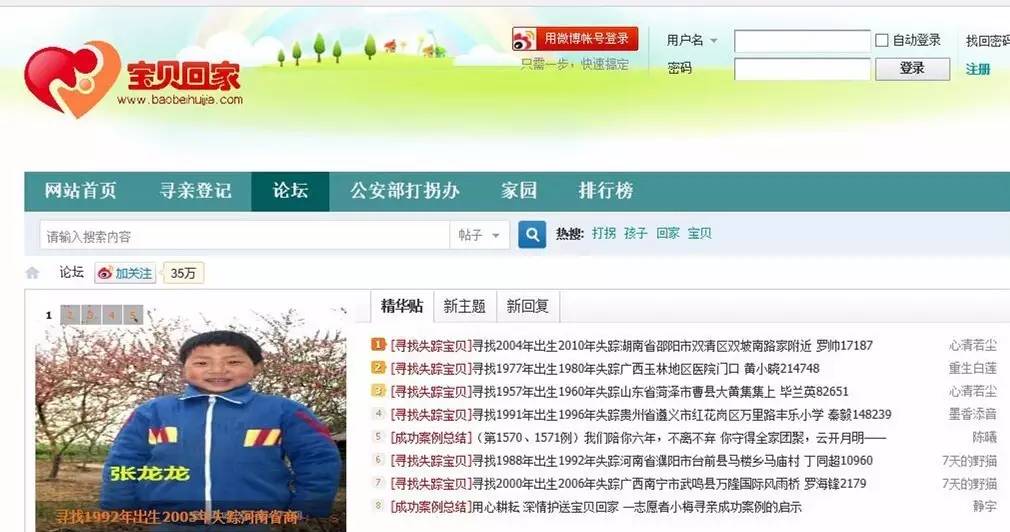
Task: Click the home icon beside 论坛 breadcrumb
Action: click(32, 273)
